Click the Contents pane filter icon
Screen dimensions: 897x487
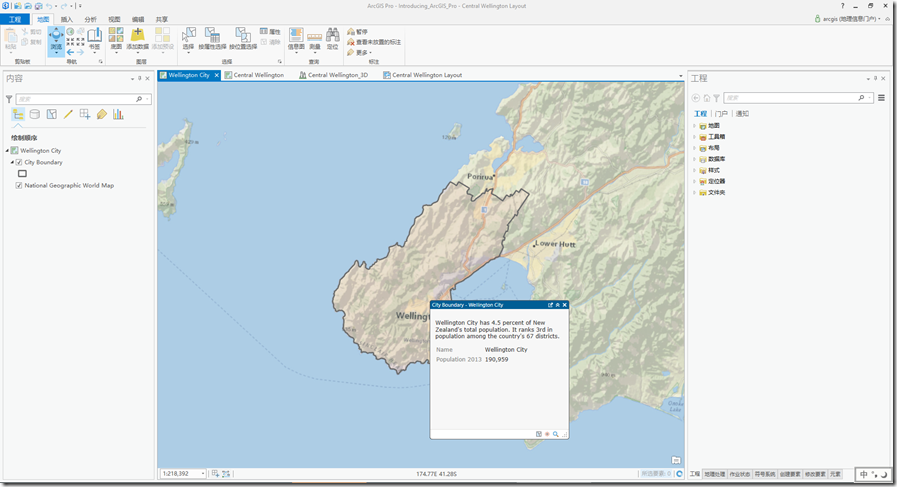(x=9, y=99)
